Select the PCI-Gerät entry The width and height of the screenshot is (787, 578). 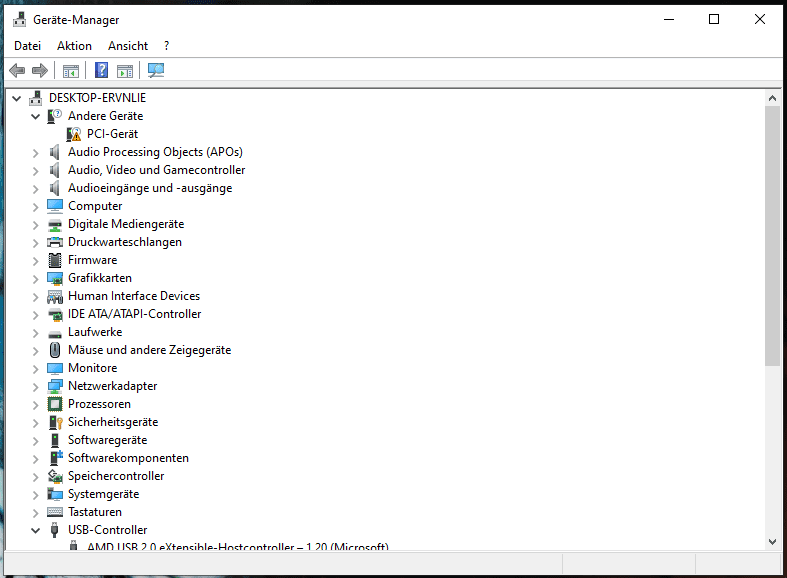(112, 134)
